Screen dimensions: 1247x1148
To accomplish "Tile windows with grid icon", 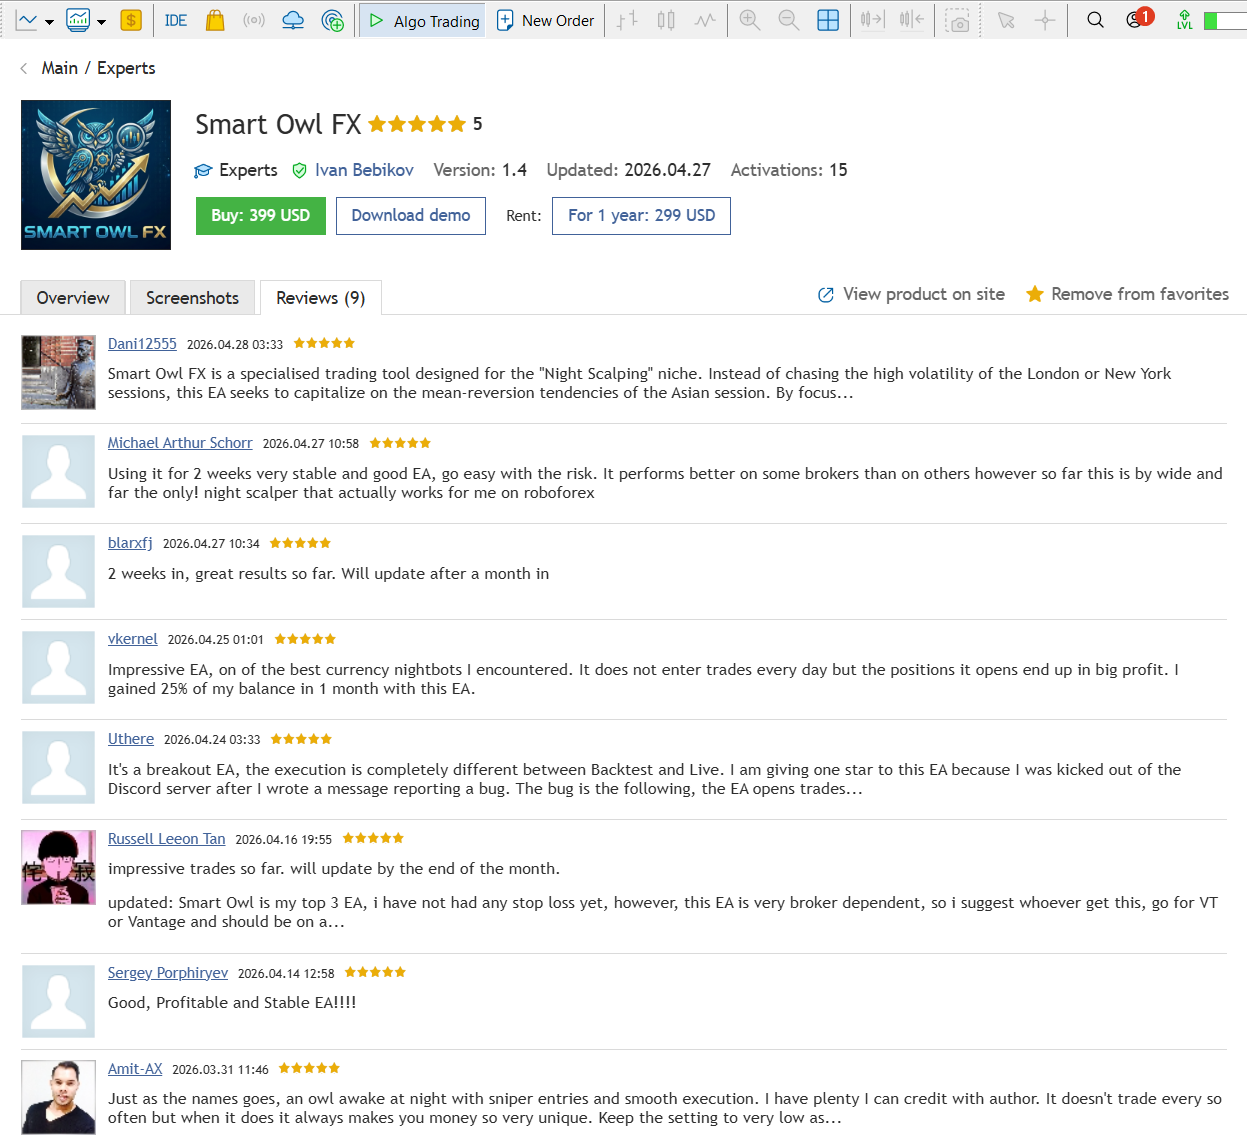I will (x=828, y=20).
